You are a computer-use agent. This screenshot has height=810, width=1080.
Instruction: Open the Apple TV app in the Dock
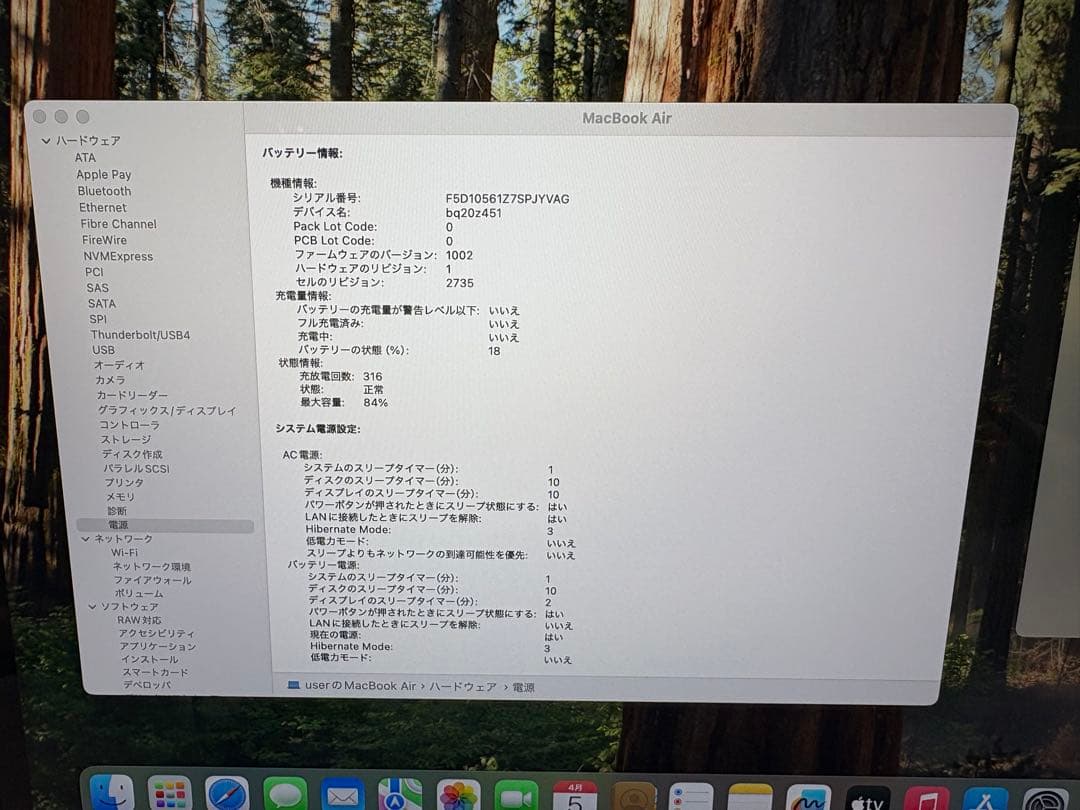coord(867,800)
